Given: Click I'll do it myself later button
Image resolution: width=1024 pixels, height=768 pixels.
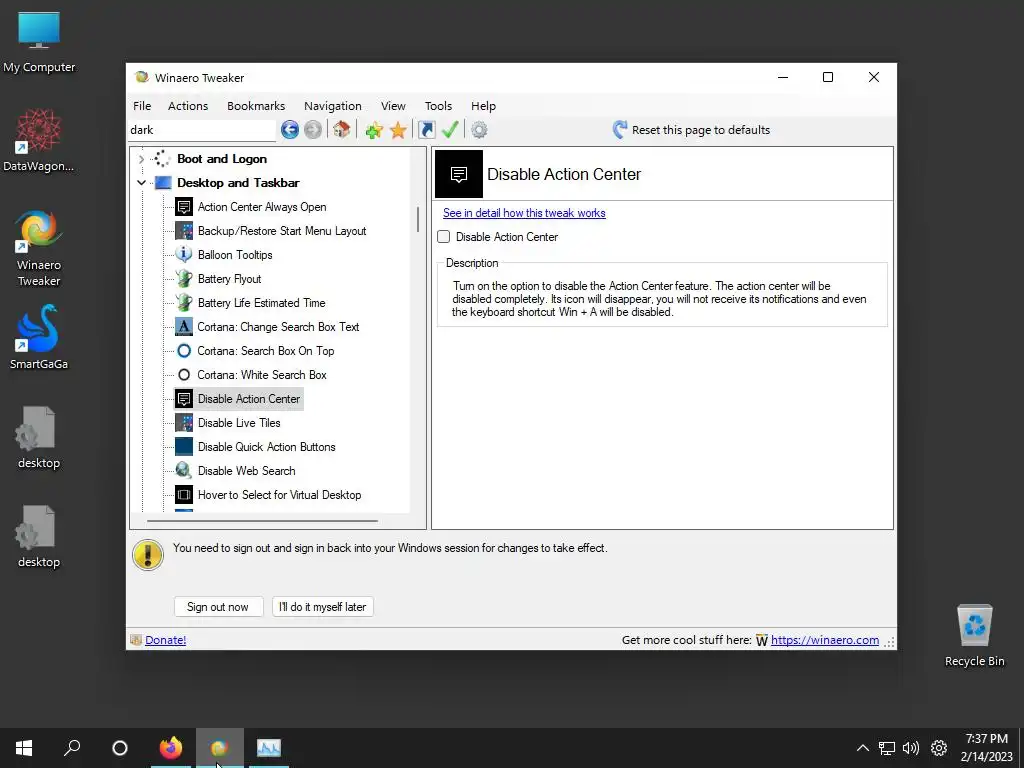Looking at the screenshot, I should (x=323, y=607).
